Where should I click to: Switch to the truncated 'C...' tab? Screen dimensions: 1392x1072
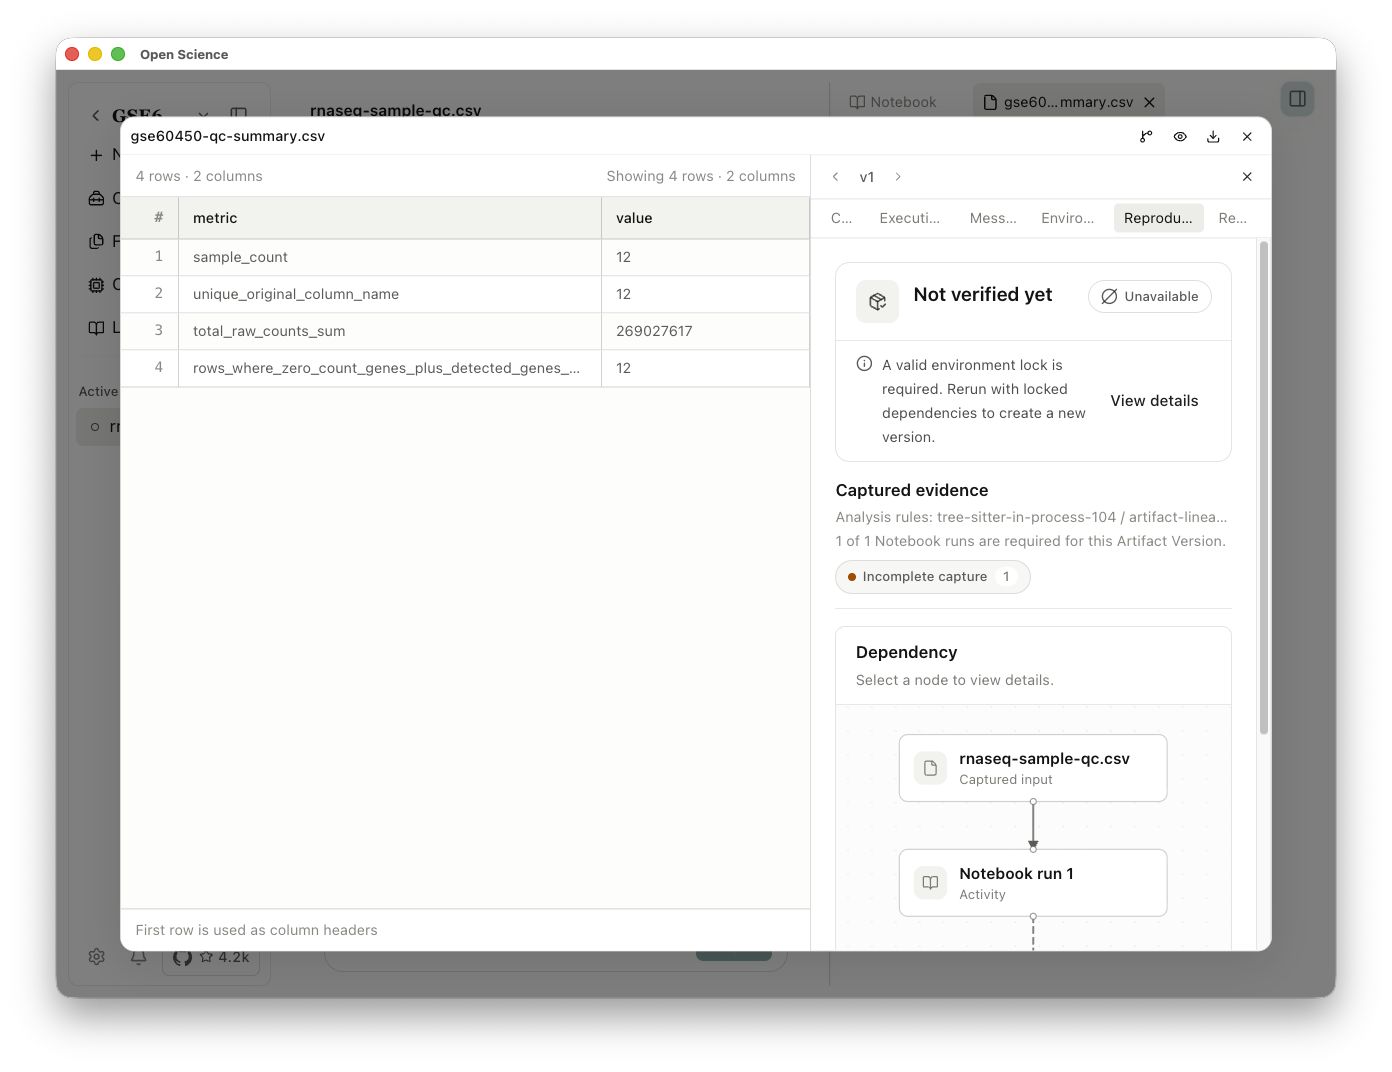842,218
